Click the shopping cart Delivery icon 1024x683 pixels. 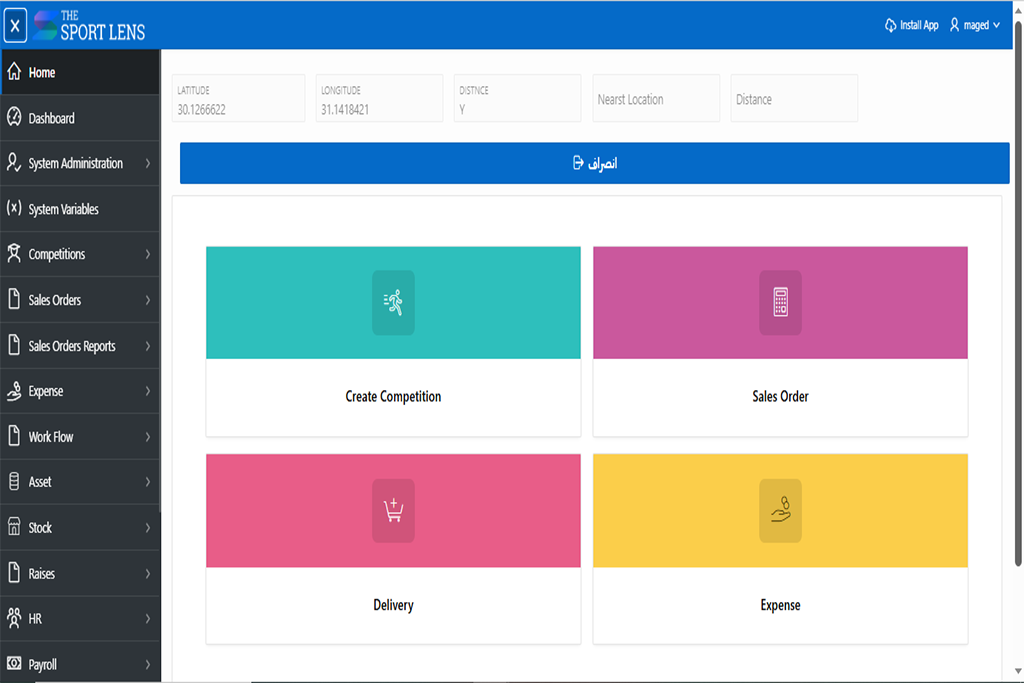click(393, 511)
